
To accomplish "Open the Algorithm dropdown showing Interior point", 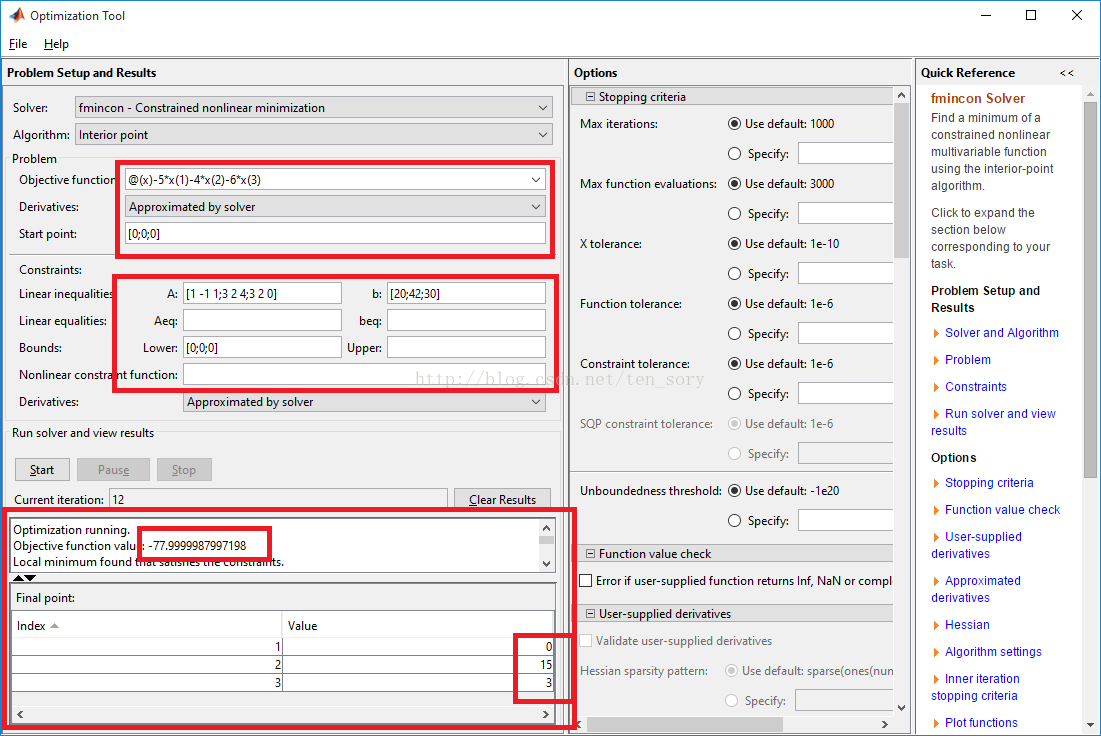I will tap(313, 134).
